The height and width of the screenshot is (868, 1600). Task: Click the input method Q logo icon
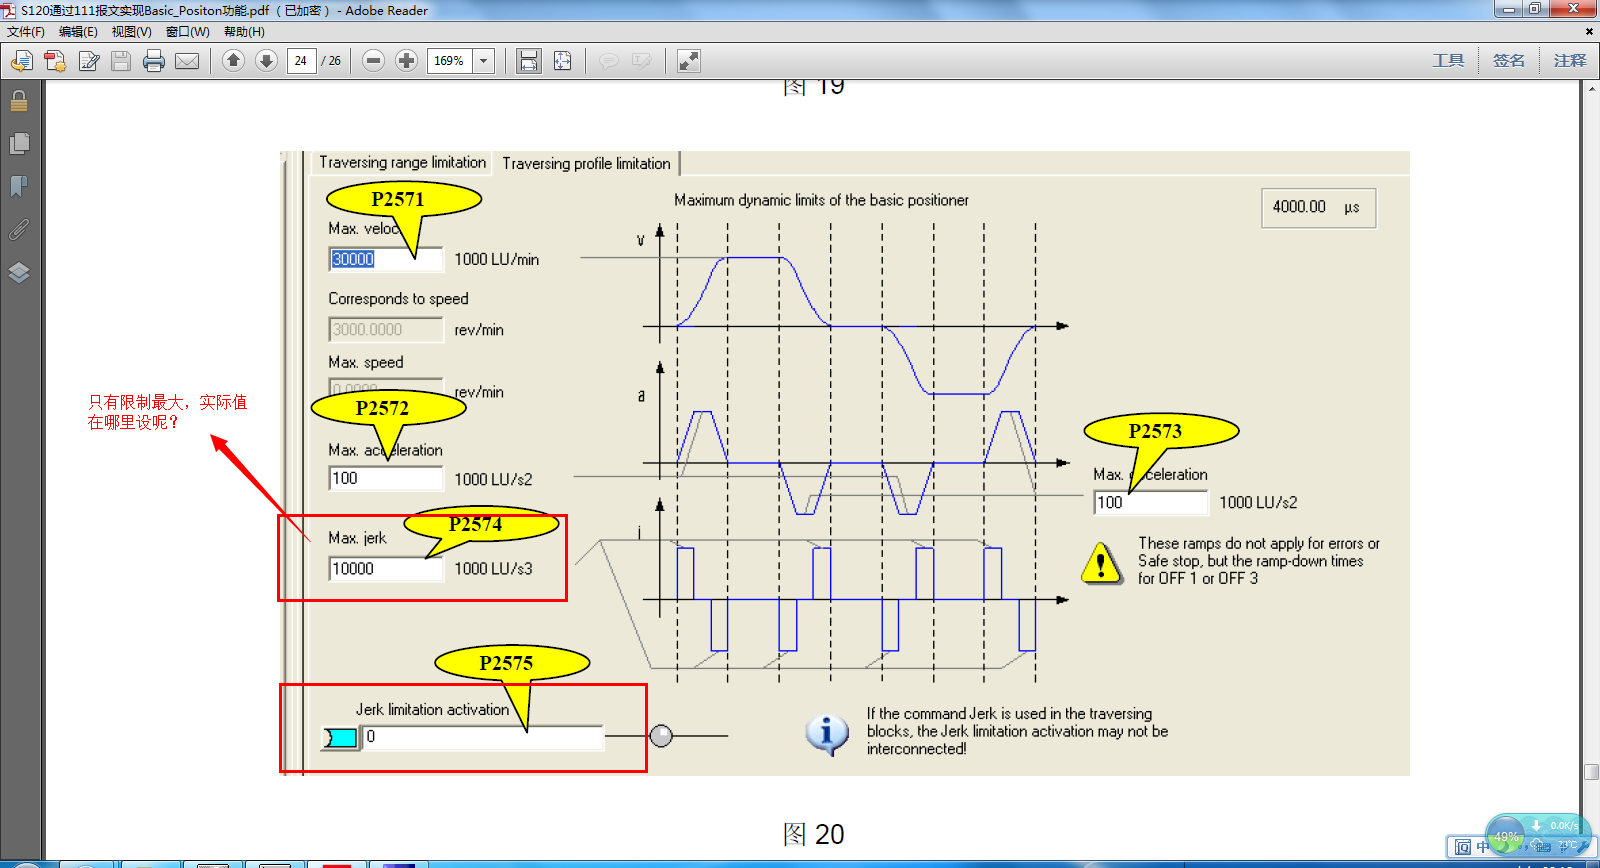pyautogui.click(x=1463, y=847)
